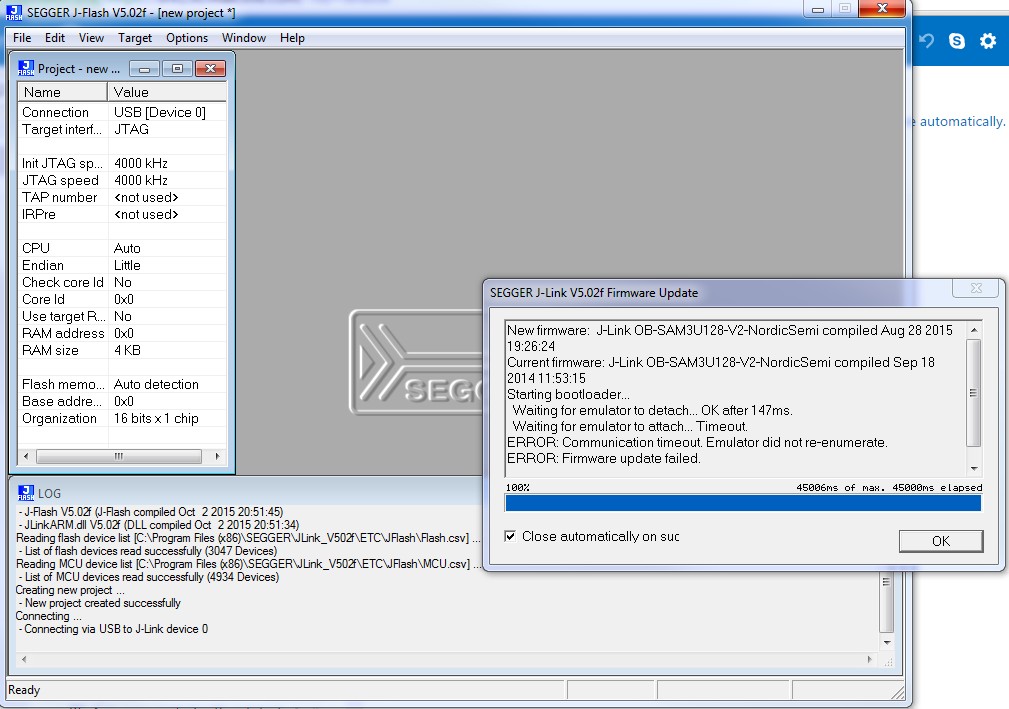This screenshot has width=1009, height=709.
Task: Select the Connection row
Action: point(122,112)
